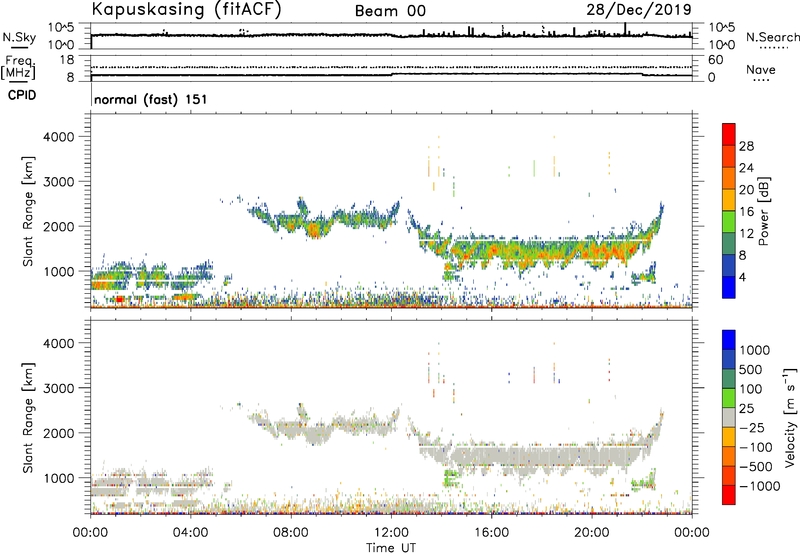This screenshot has height=554, width=800.
Task: Click the 'Slant Range [km]' label of the velocity panel
Action: (x=28, y=418)
